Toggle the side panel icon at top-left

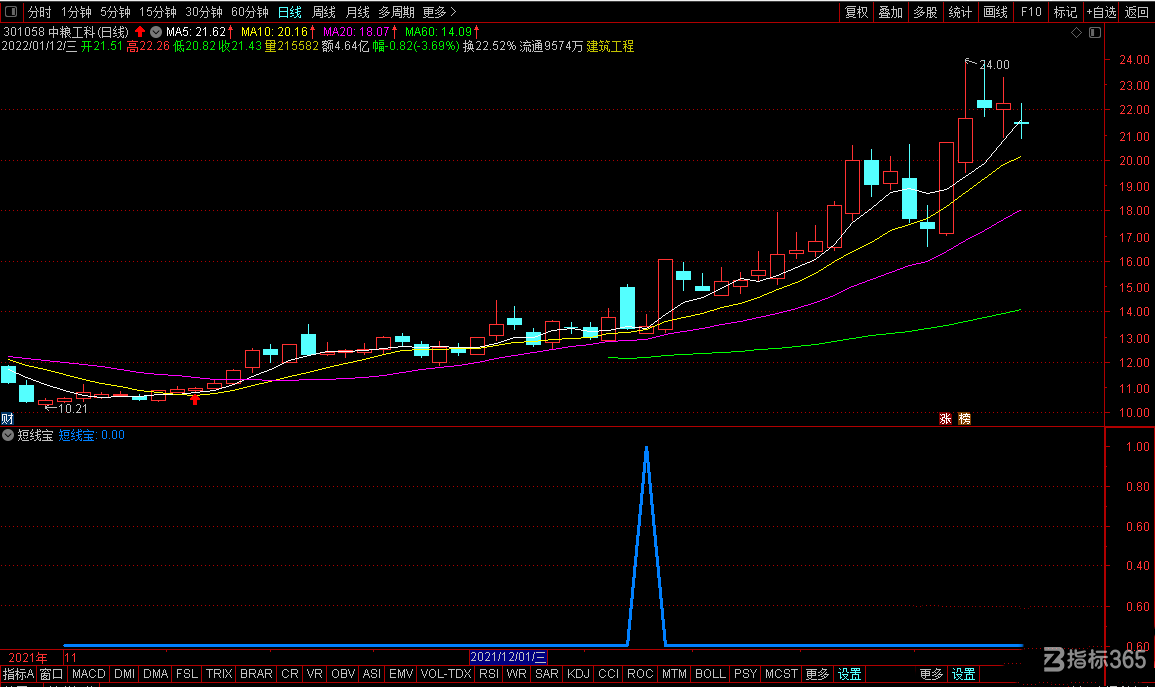[11, 11]
